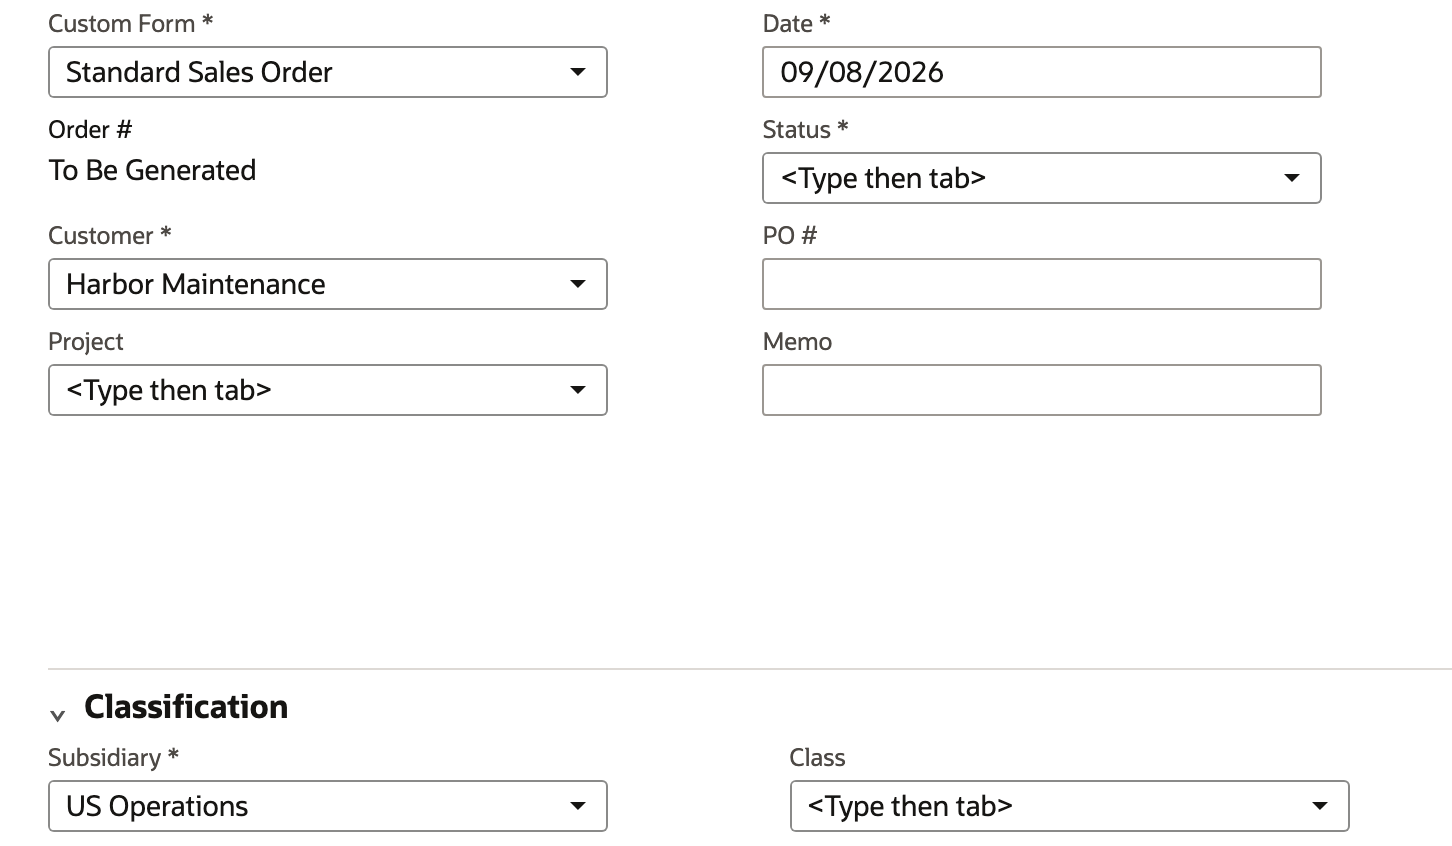
Task: Click the 'Status *' label
Action: pyautogui.click(x=806, y=130)
